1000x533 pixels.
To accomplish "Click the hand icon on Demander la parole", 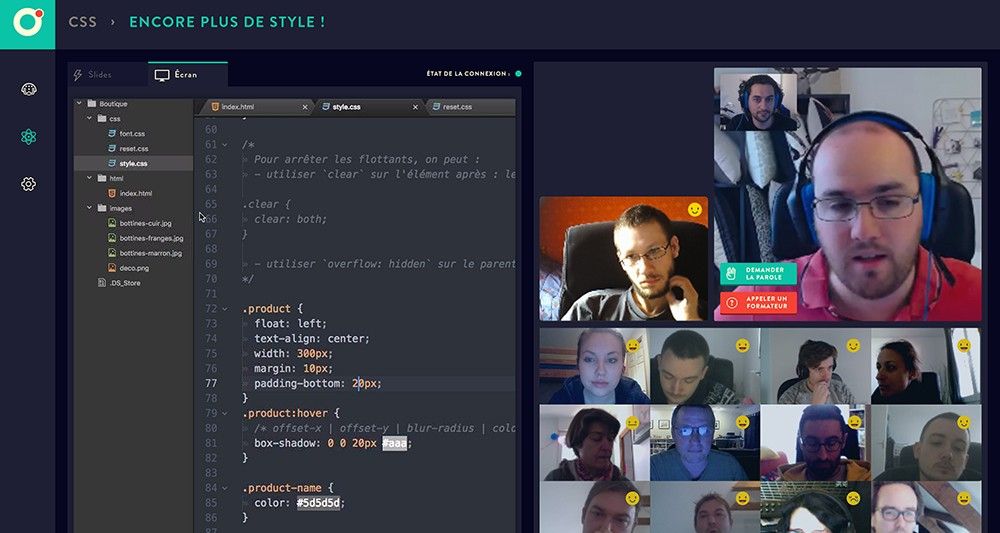I will click(x=732, y=274).
